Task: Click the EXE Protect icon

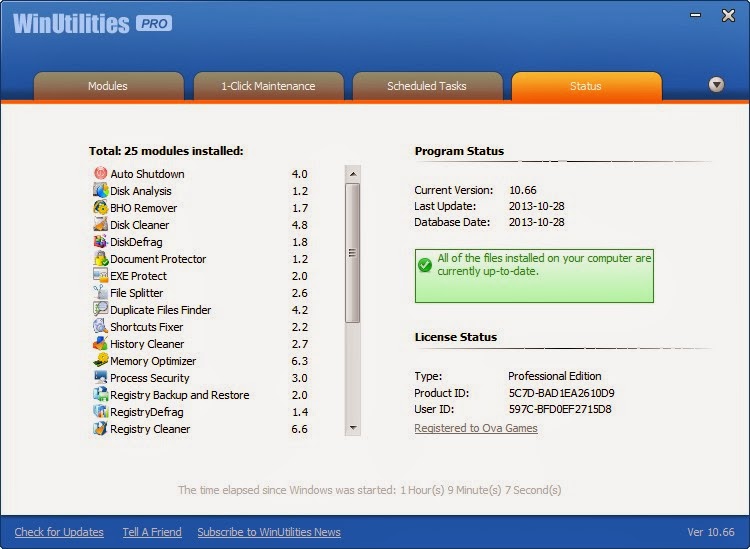Action: [100, 275]
